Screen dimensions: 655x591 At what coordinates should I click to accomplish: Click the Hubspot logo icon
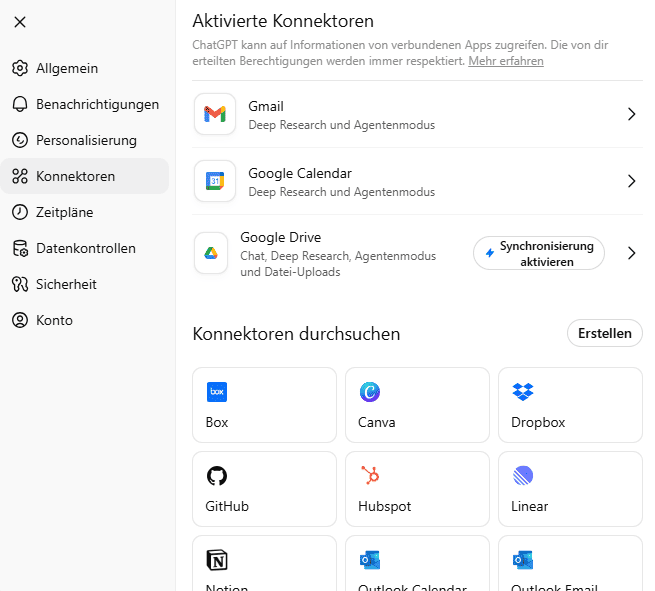tap(370, 475)
